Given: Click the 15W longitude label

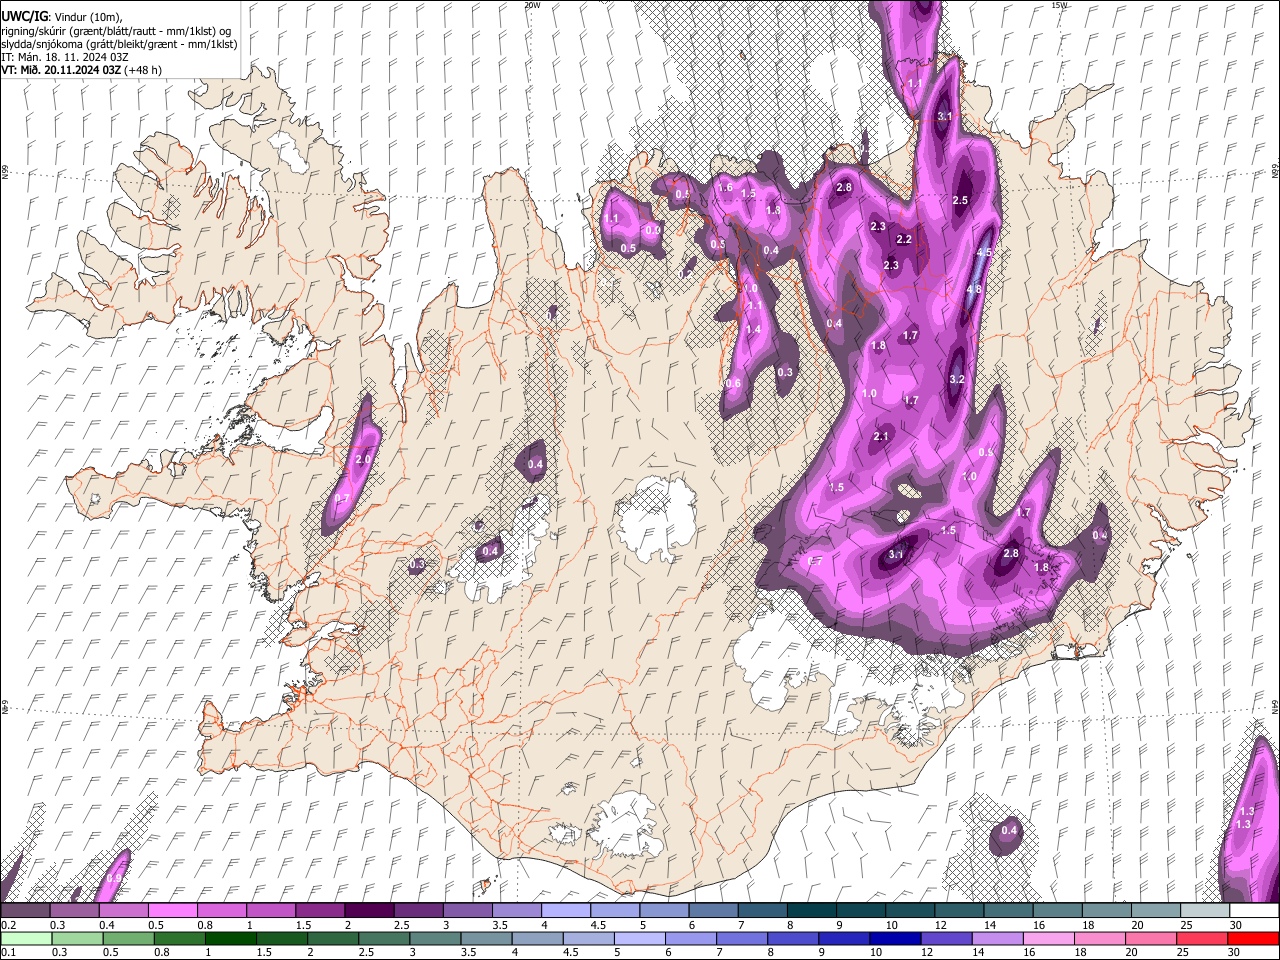Looking at the screenshot, I should (1059, 5).
